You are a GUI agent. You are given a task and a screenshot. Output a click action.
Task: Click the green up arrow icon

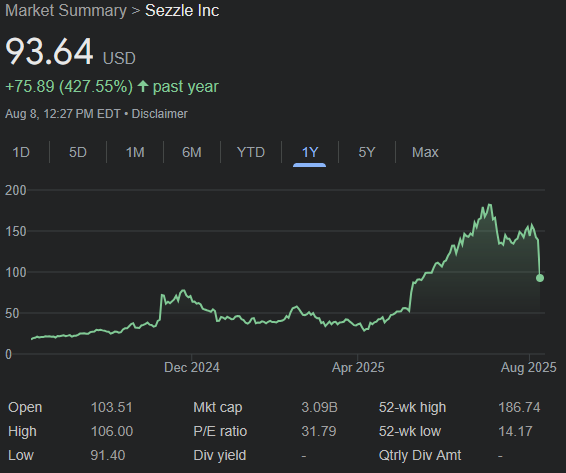click(x=143, y=86)
